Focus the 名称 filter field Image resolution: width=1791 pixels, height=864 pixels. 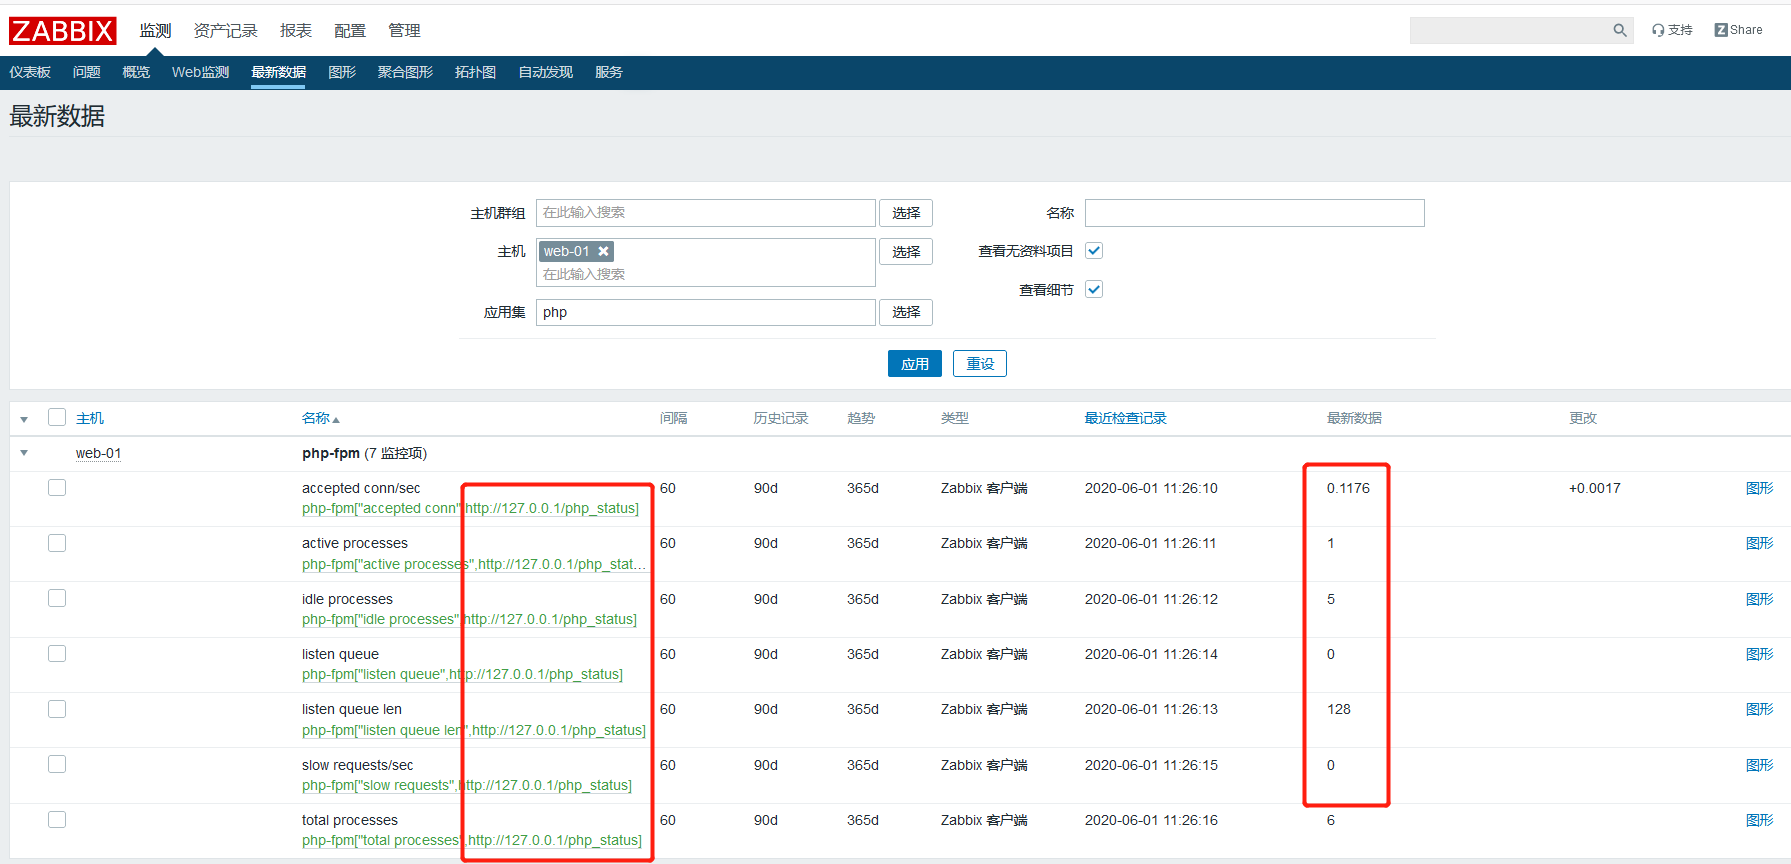(x=1255, y=213)
